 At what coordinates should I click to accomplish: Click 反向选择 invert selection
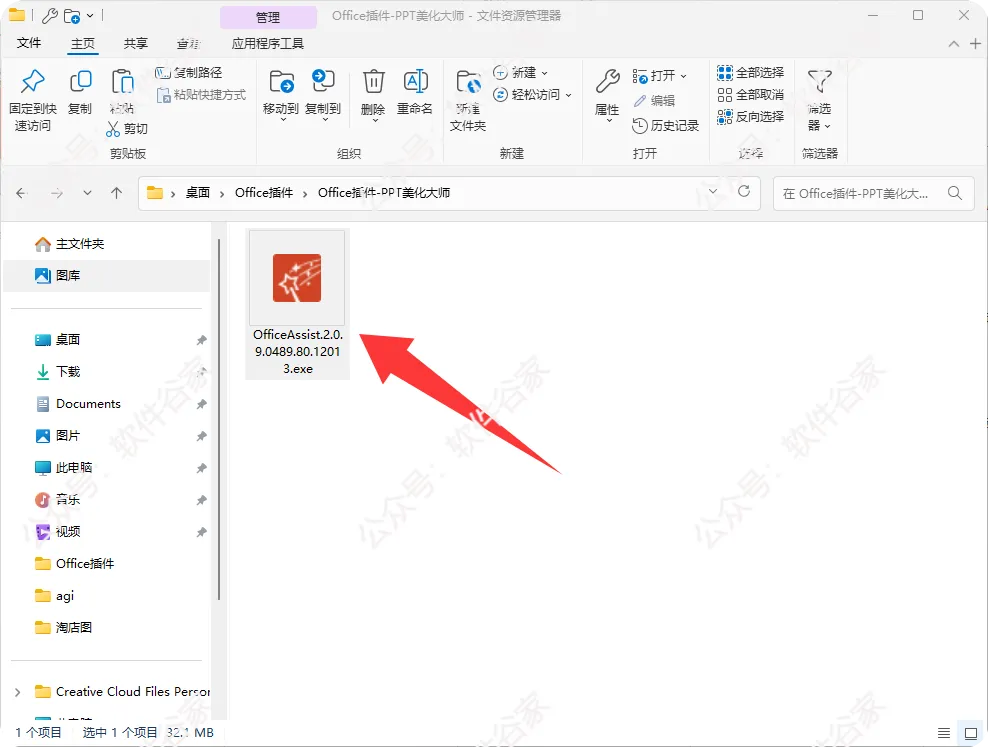[750, 117]
